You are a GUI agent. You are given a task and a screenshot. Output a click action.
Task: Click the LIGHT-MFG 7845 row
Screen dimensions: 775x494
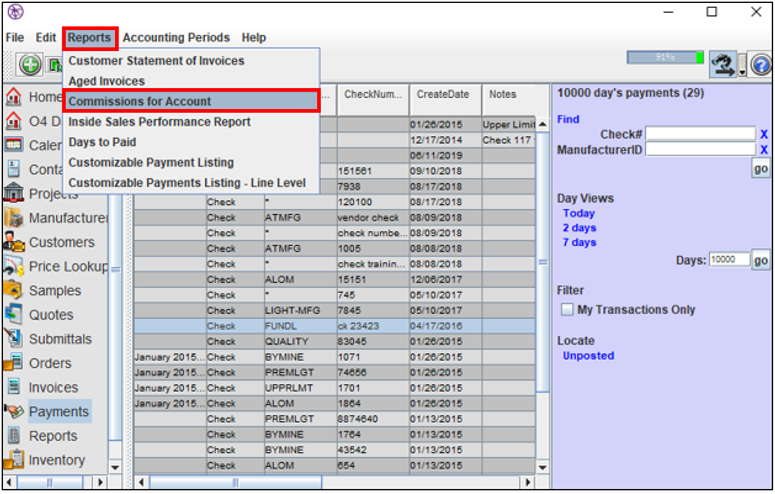pyautogui.click(x=335, y=311)
